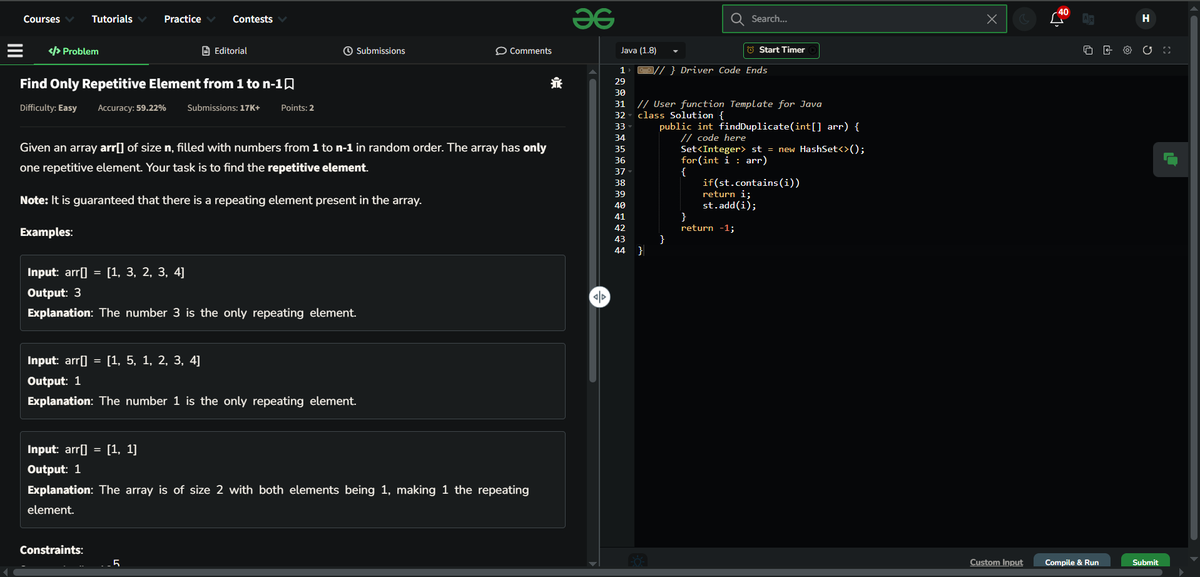The image size is (1200, 577).
Task: Click the Compile & Run button
Action: (1072, 562)
